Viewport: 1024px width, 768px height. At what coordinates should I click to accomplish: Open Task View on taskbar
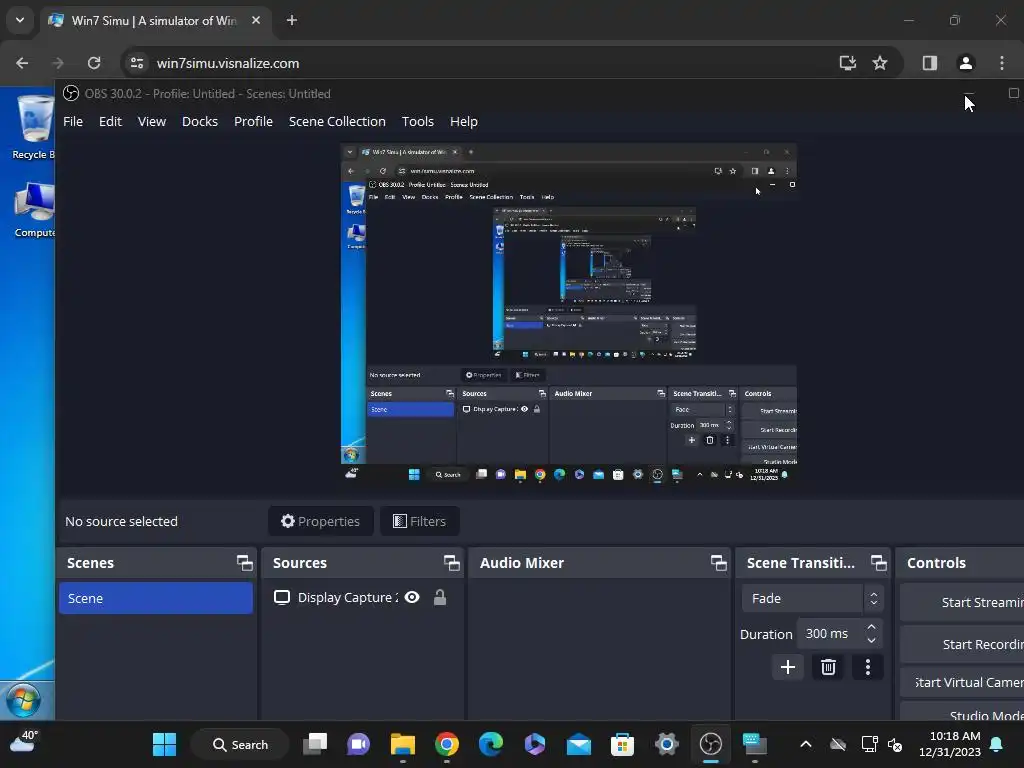(x=315, y=744)
